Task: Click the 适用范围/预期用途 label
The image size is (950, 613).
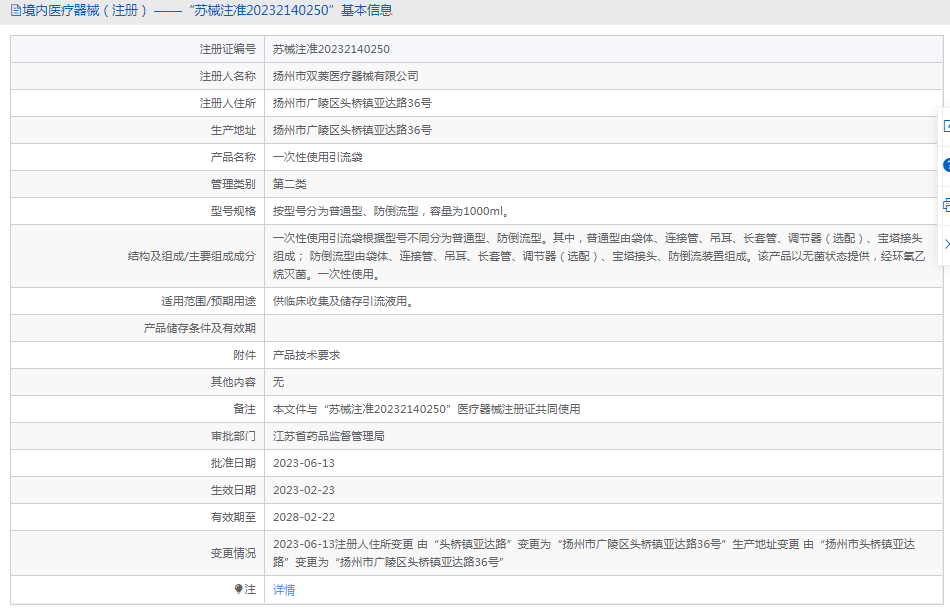Action: pos(208,301)
